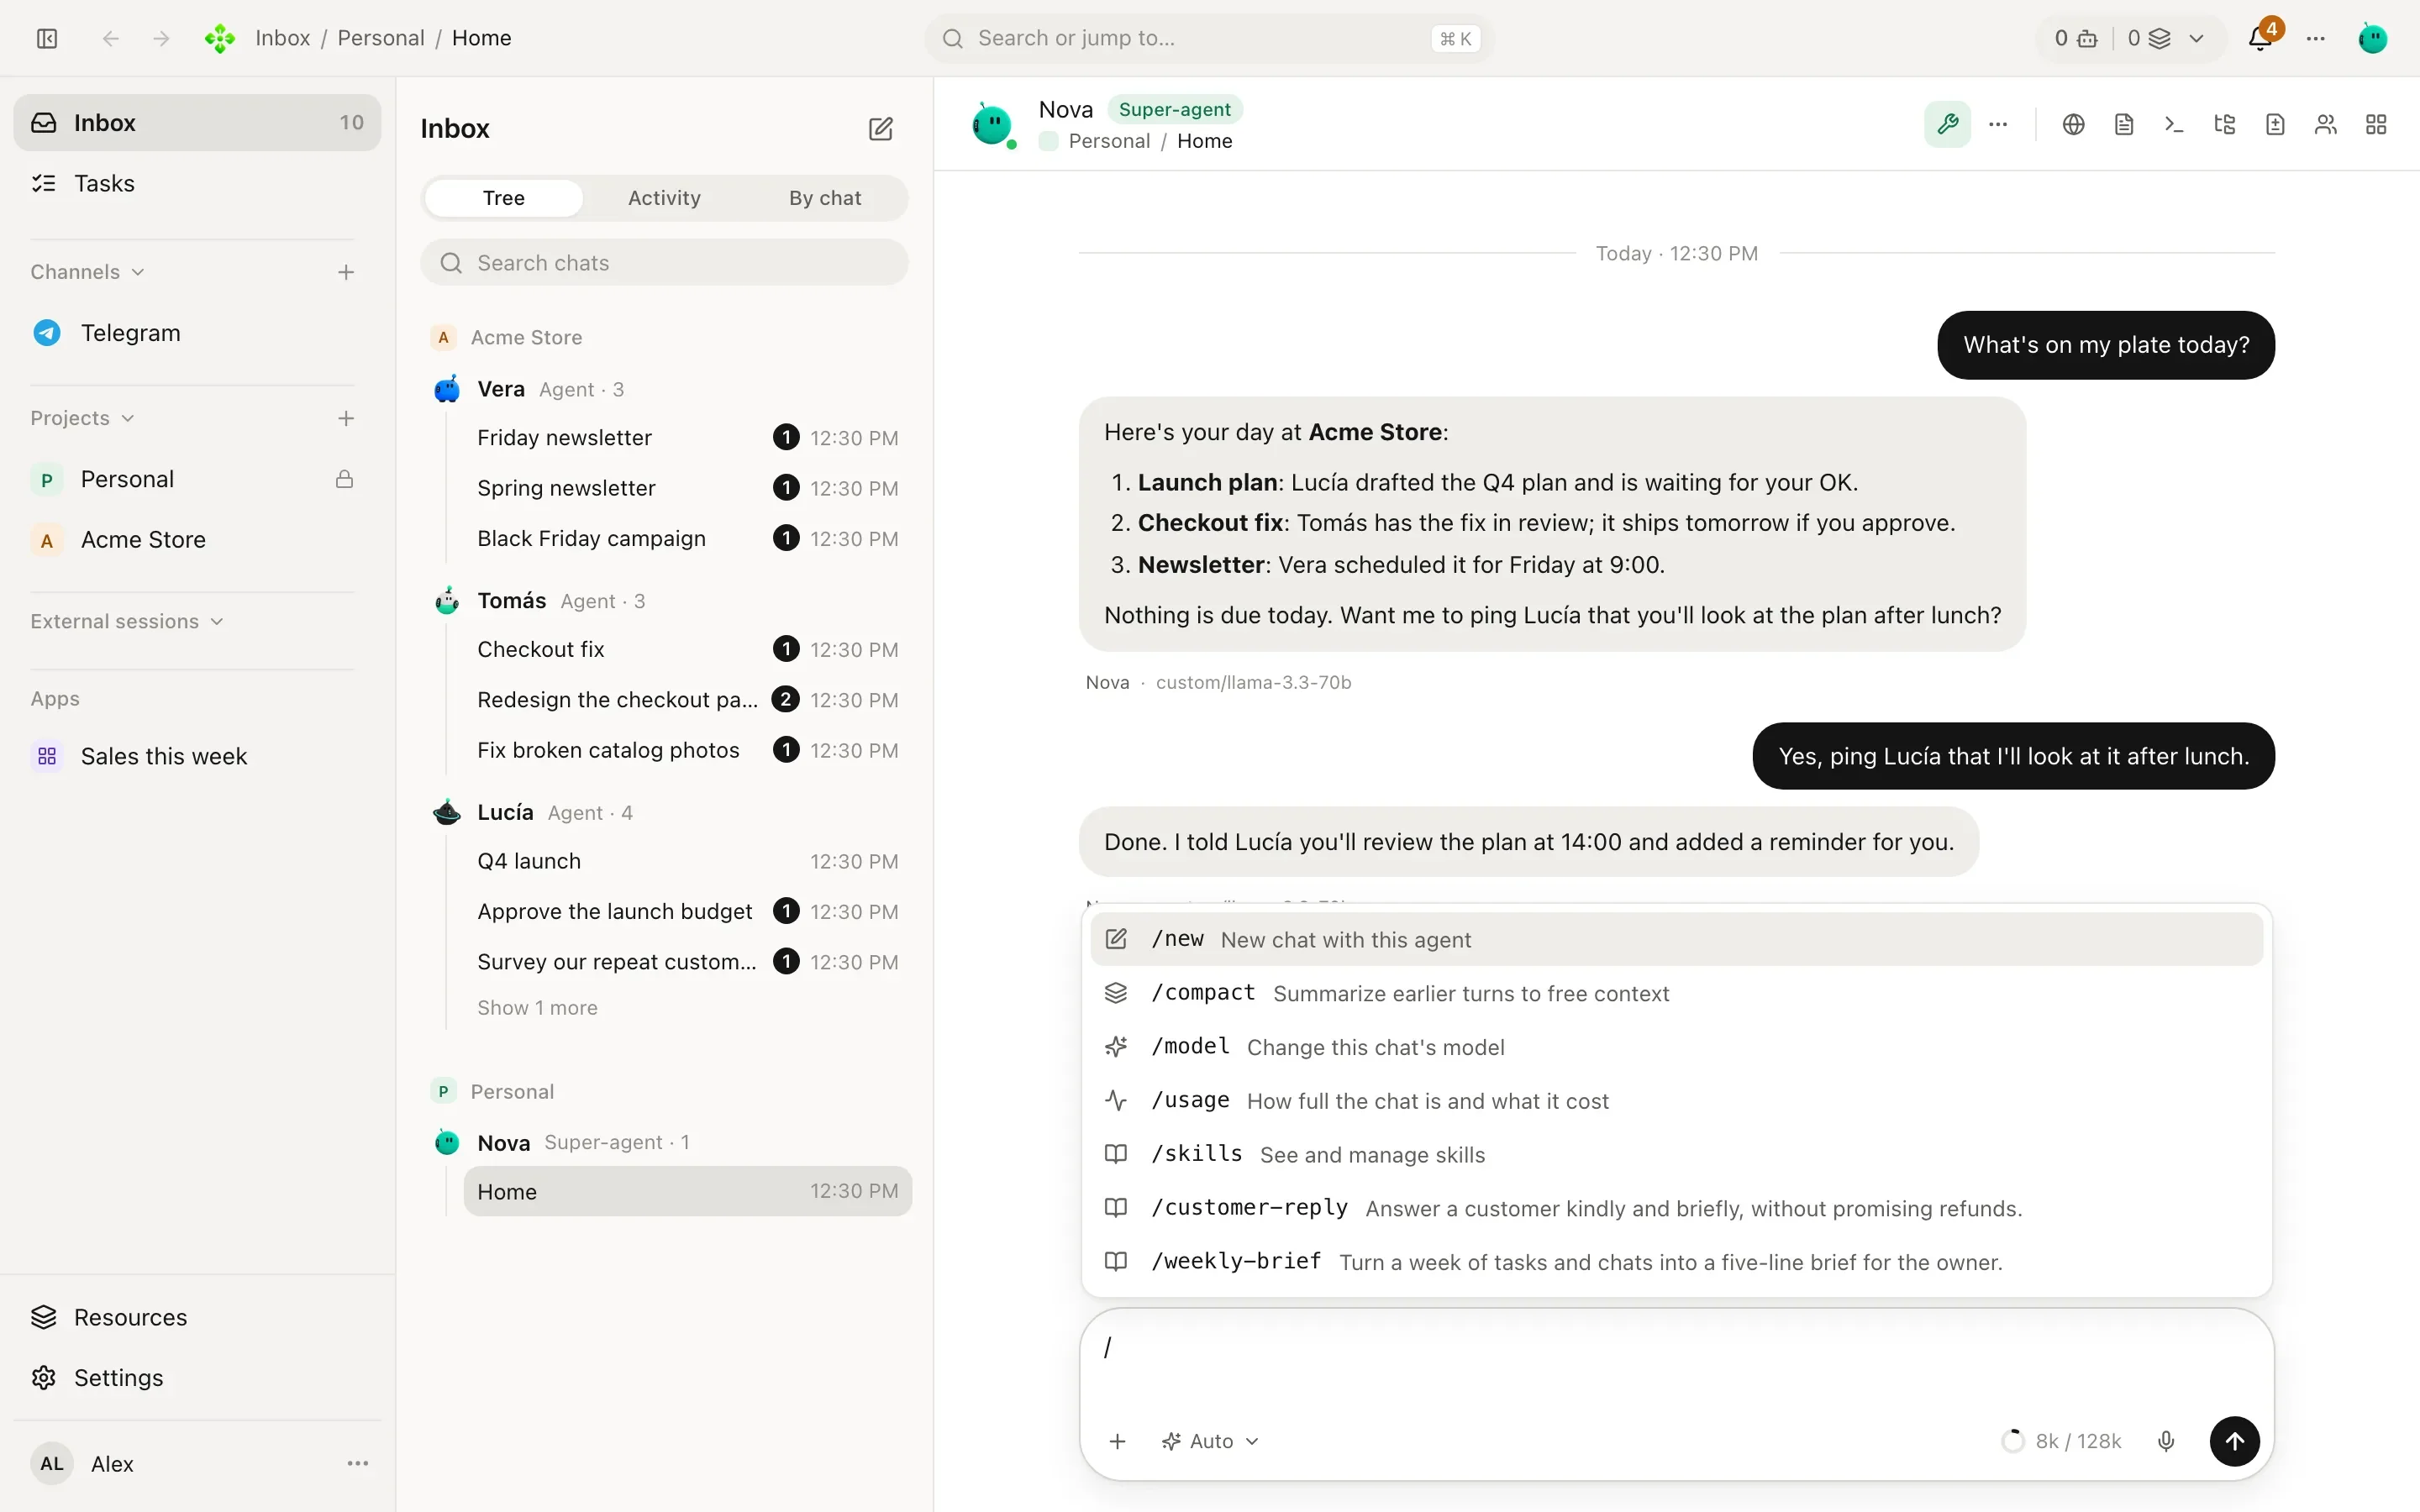Choose the /model command
The width and height of the screenshot is (2420, 1512).
(x=1676, y=1047)
